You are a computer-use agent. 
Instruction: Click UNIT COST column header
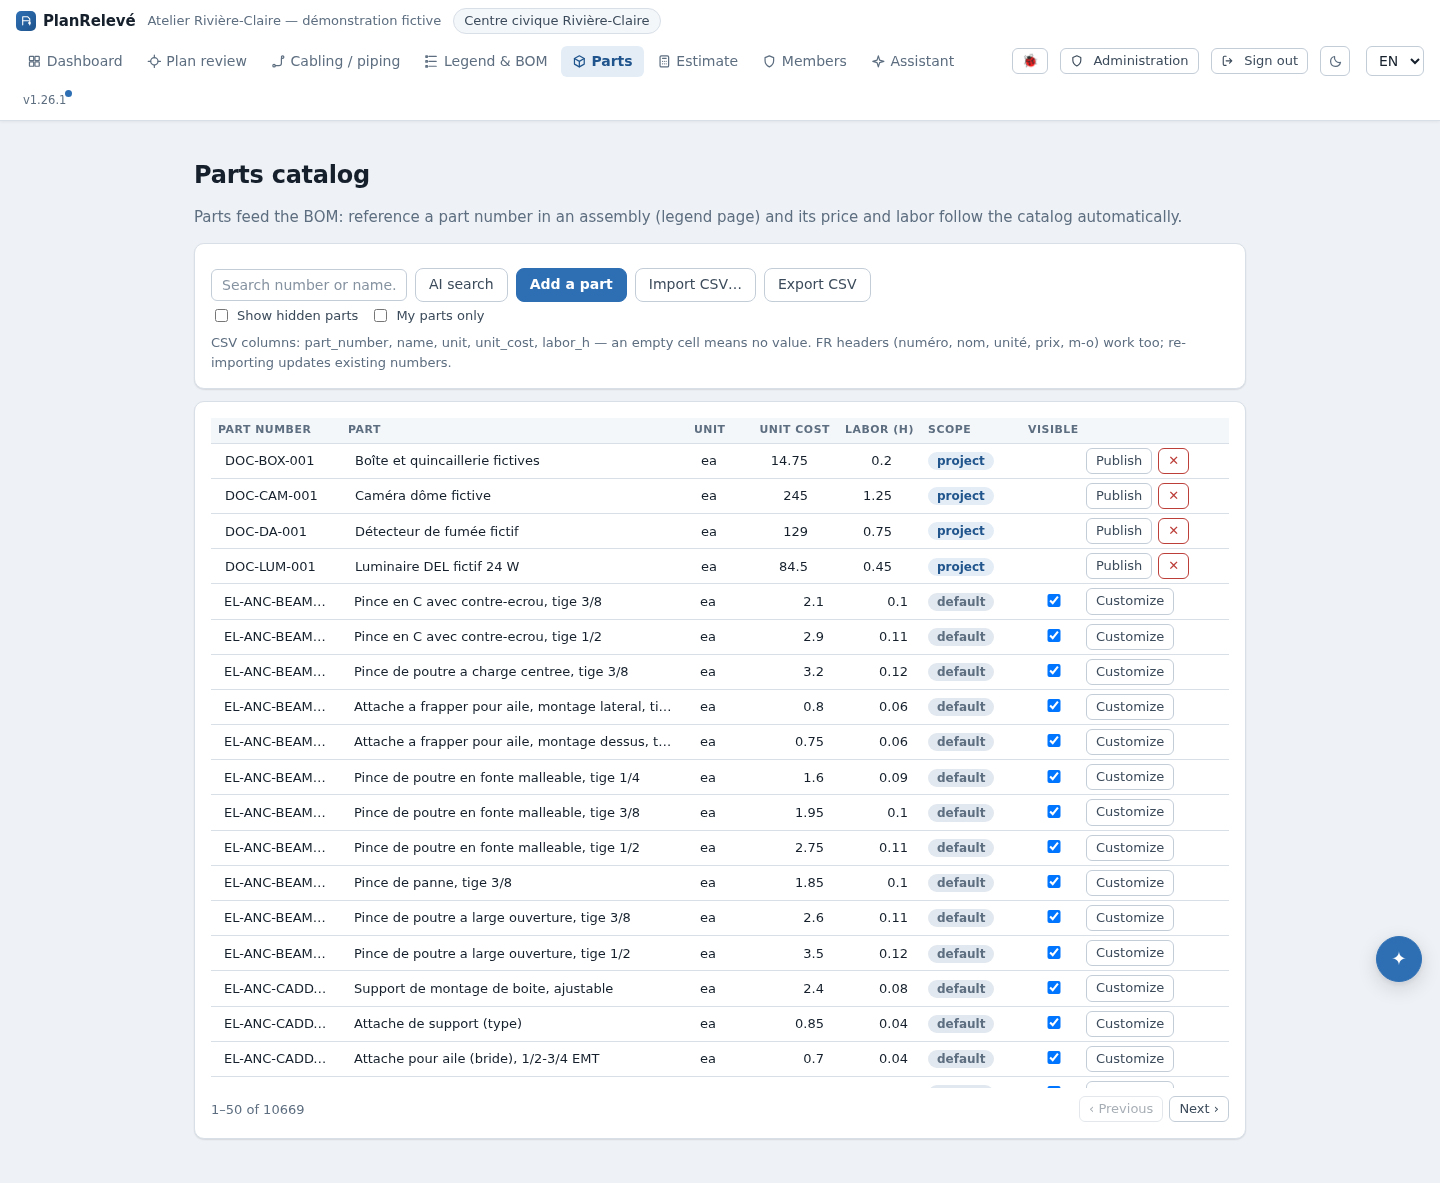(x=794, y=430)
